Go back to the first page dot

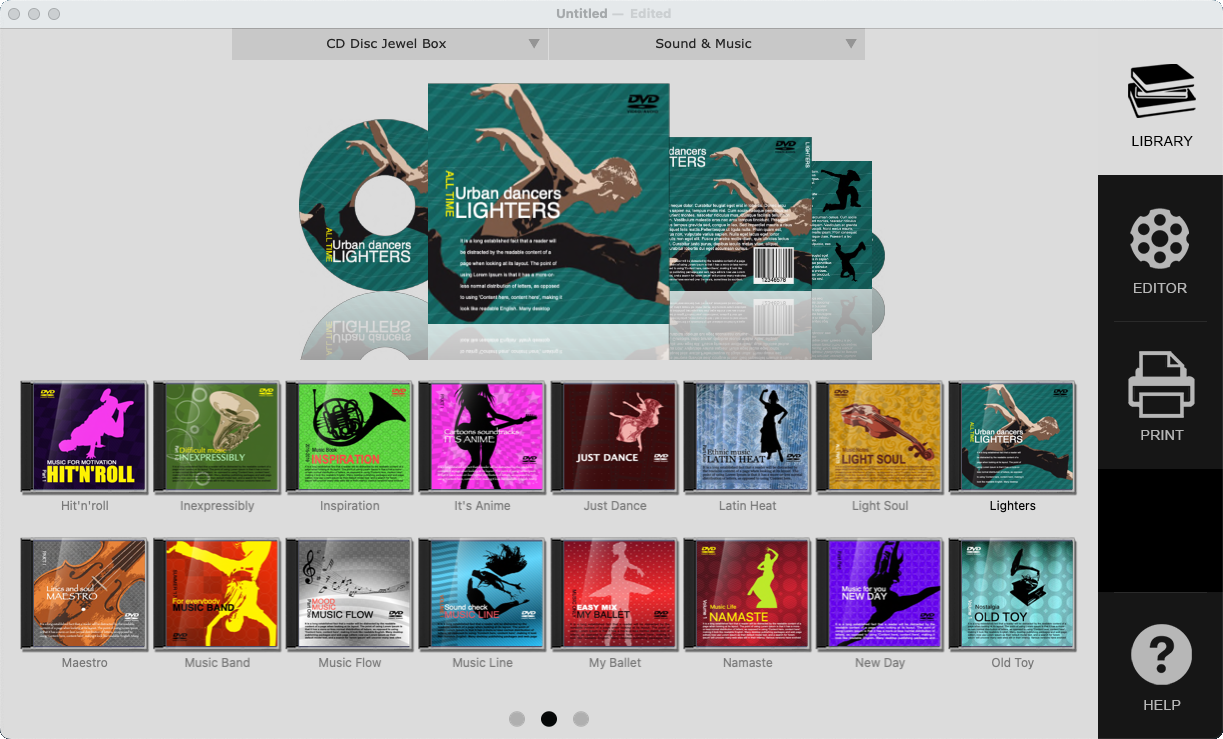click(517, 718)
